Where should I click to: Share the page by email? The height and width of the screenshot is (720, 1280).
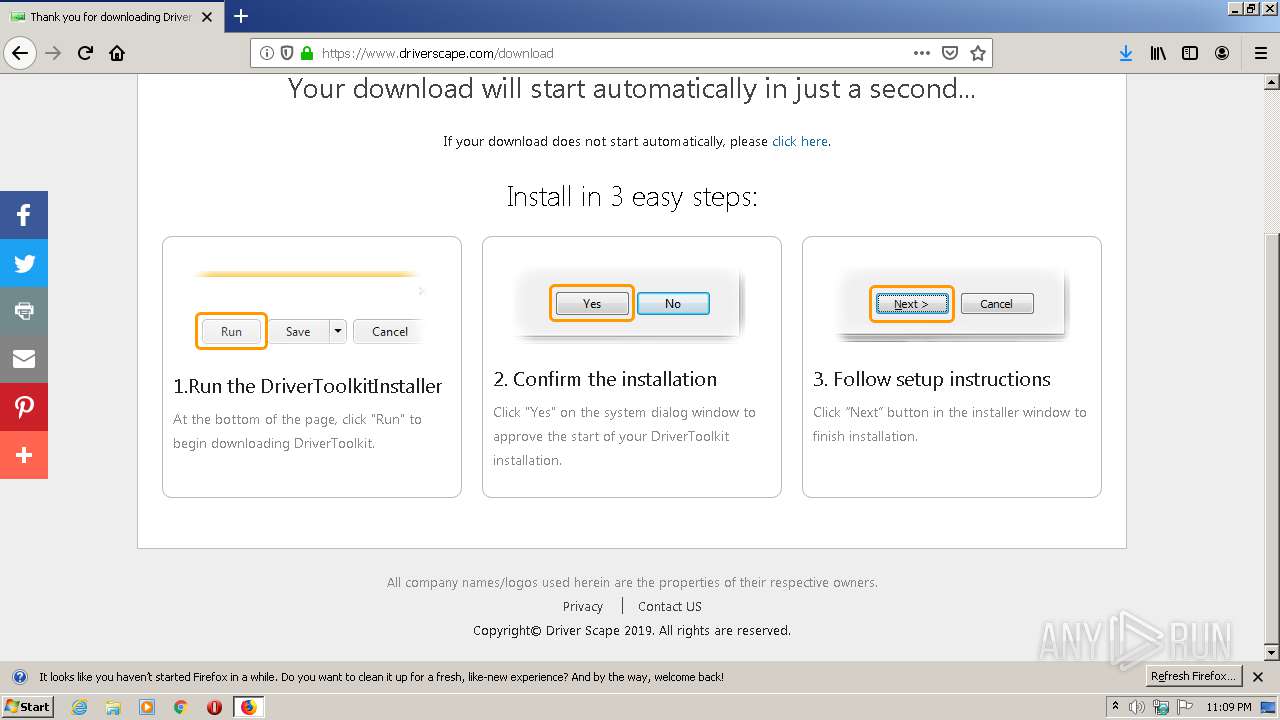tap(24, 359)
